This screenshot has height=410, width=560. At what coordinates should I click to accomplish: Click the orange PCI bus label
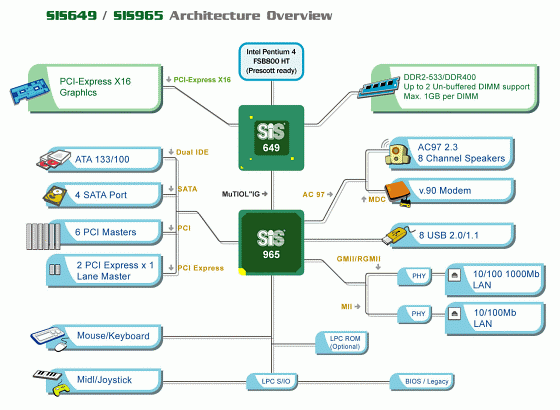184,228
